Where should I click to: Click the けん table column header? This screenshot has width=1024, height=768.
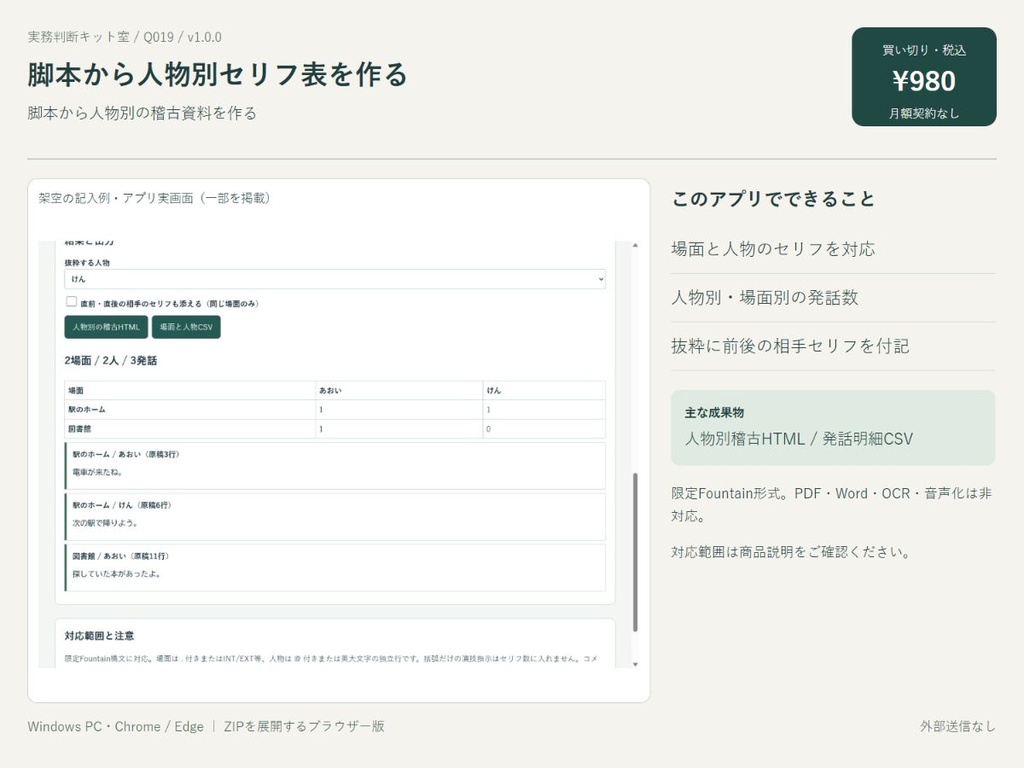point(544,390)
